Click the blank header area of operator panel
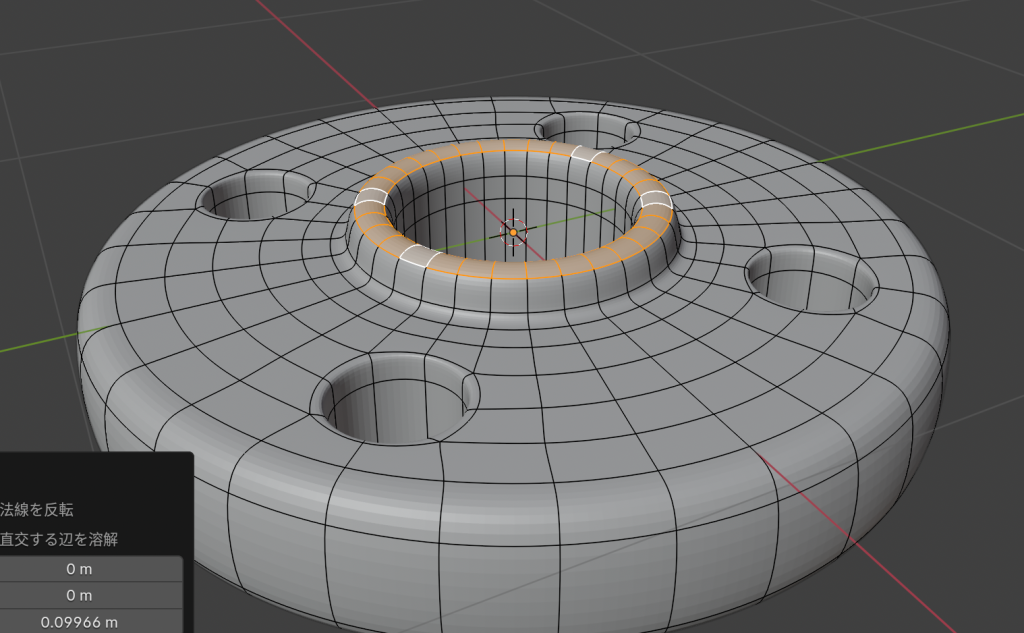Viewport: 1024px width, 633px height. pos(95,475)
